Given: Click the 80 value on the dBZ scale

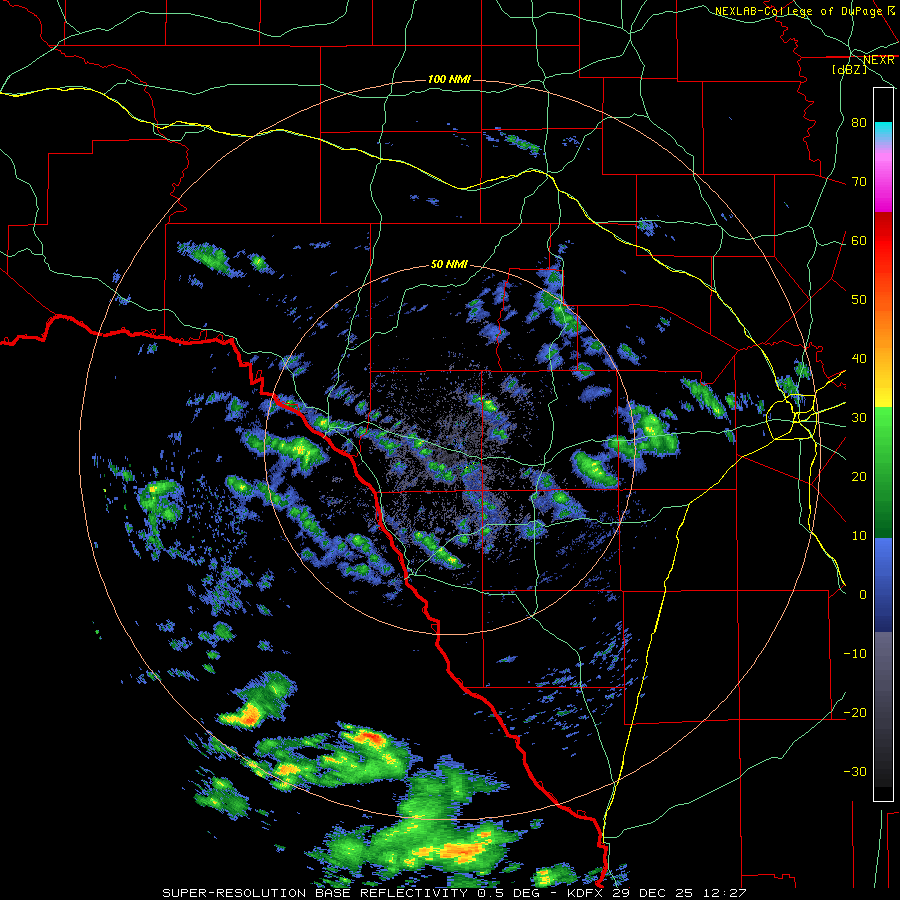Looking at the screenshot, I should (x=859, y=123).
